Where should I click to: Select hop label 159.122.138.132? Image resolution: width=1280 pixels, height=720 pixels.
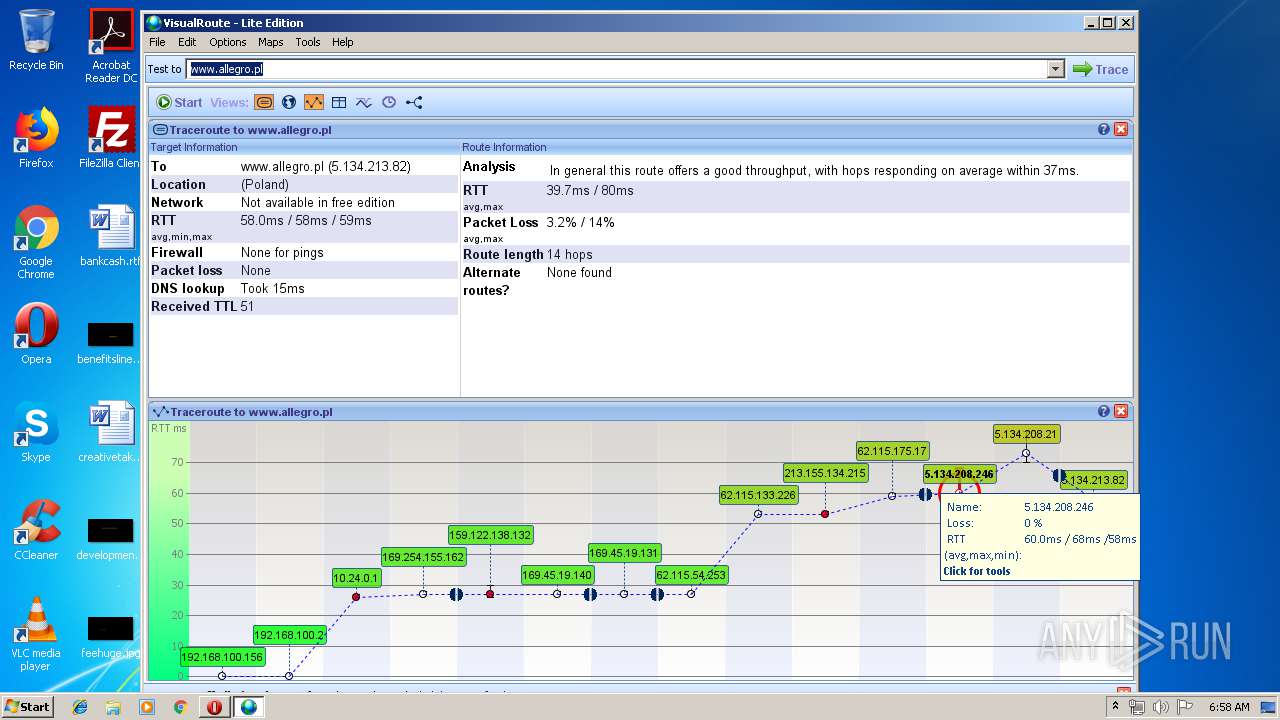490,535
